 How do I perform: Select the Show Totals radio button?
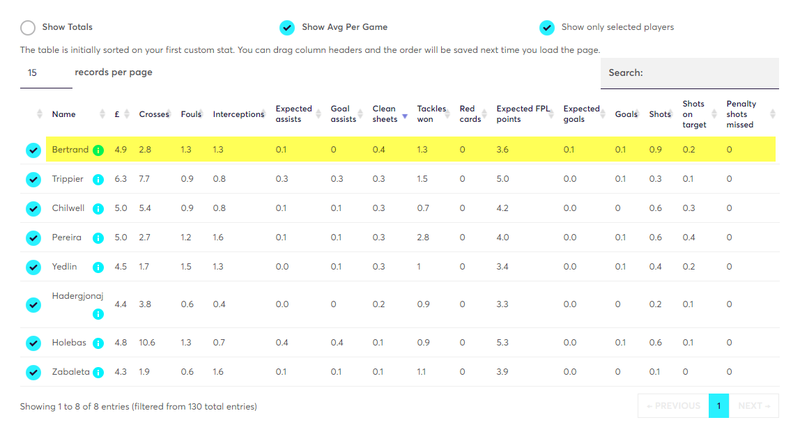coord(28,28)
